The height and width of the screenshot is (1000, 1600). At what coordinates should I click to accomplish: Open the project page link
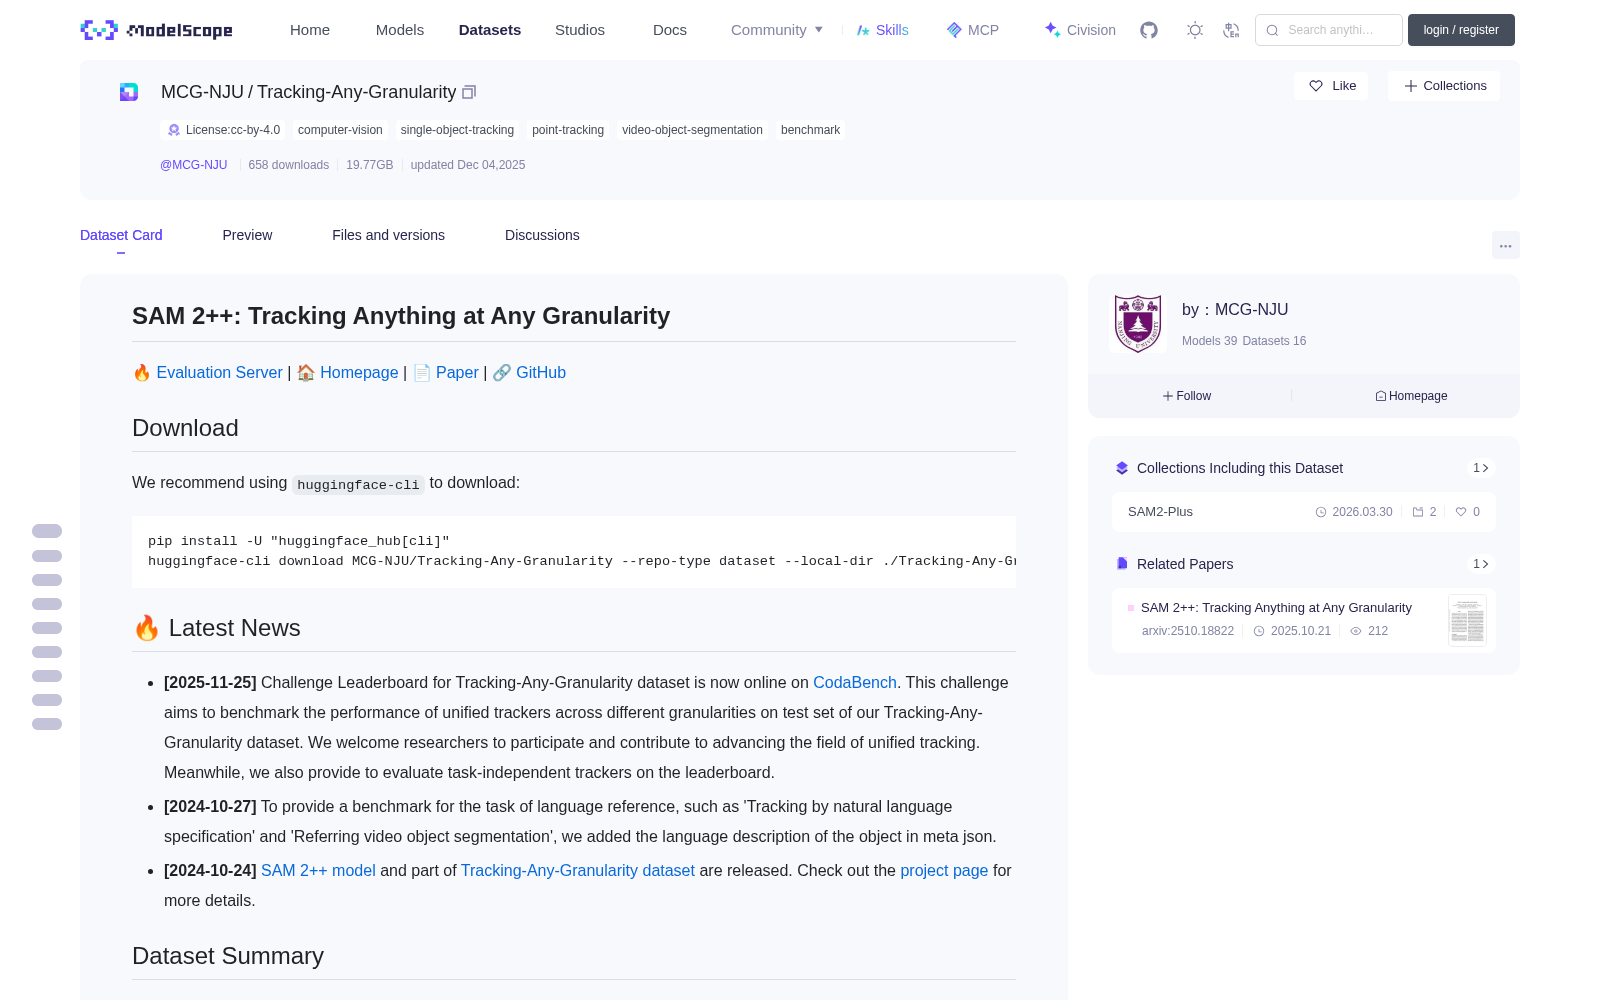pyautogui.click(x=944, y=870)
